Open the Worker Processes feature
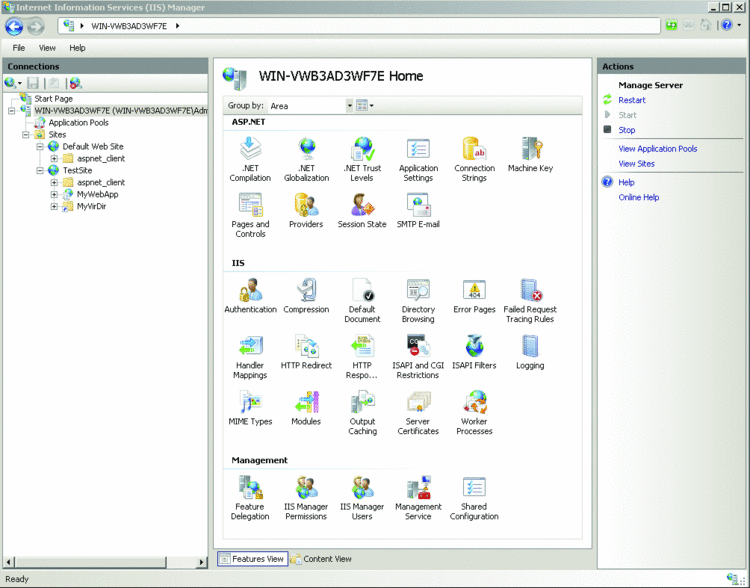The width and height of the screenshot is (750, 588). 474,403
